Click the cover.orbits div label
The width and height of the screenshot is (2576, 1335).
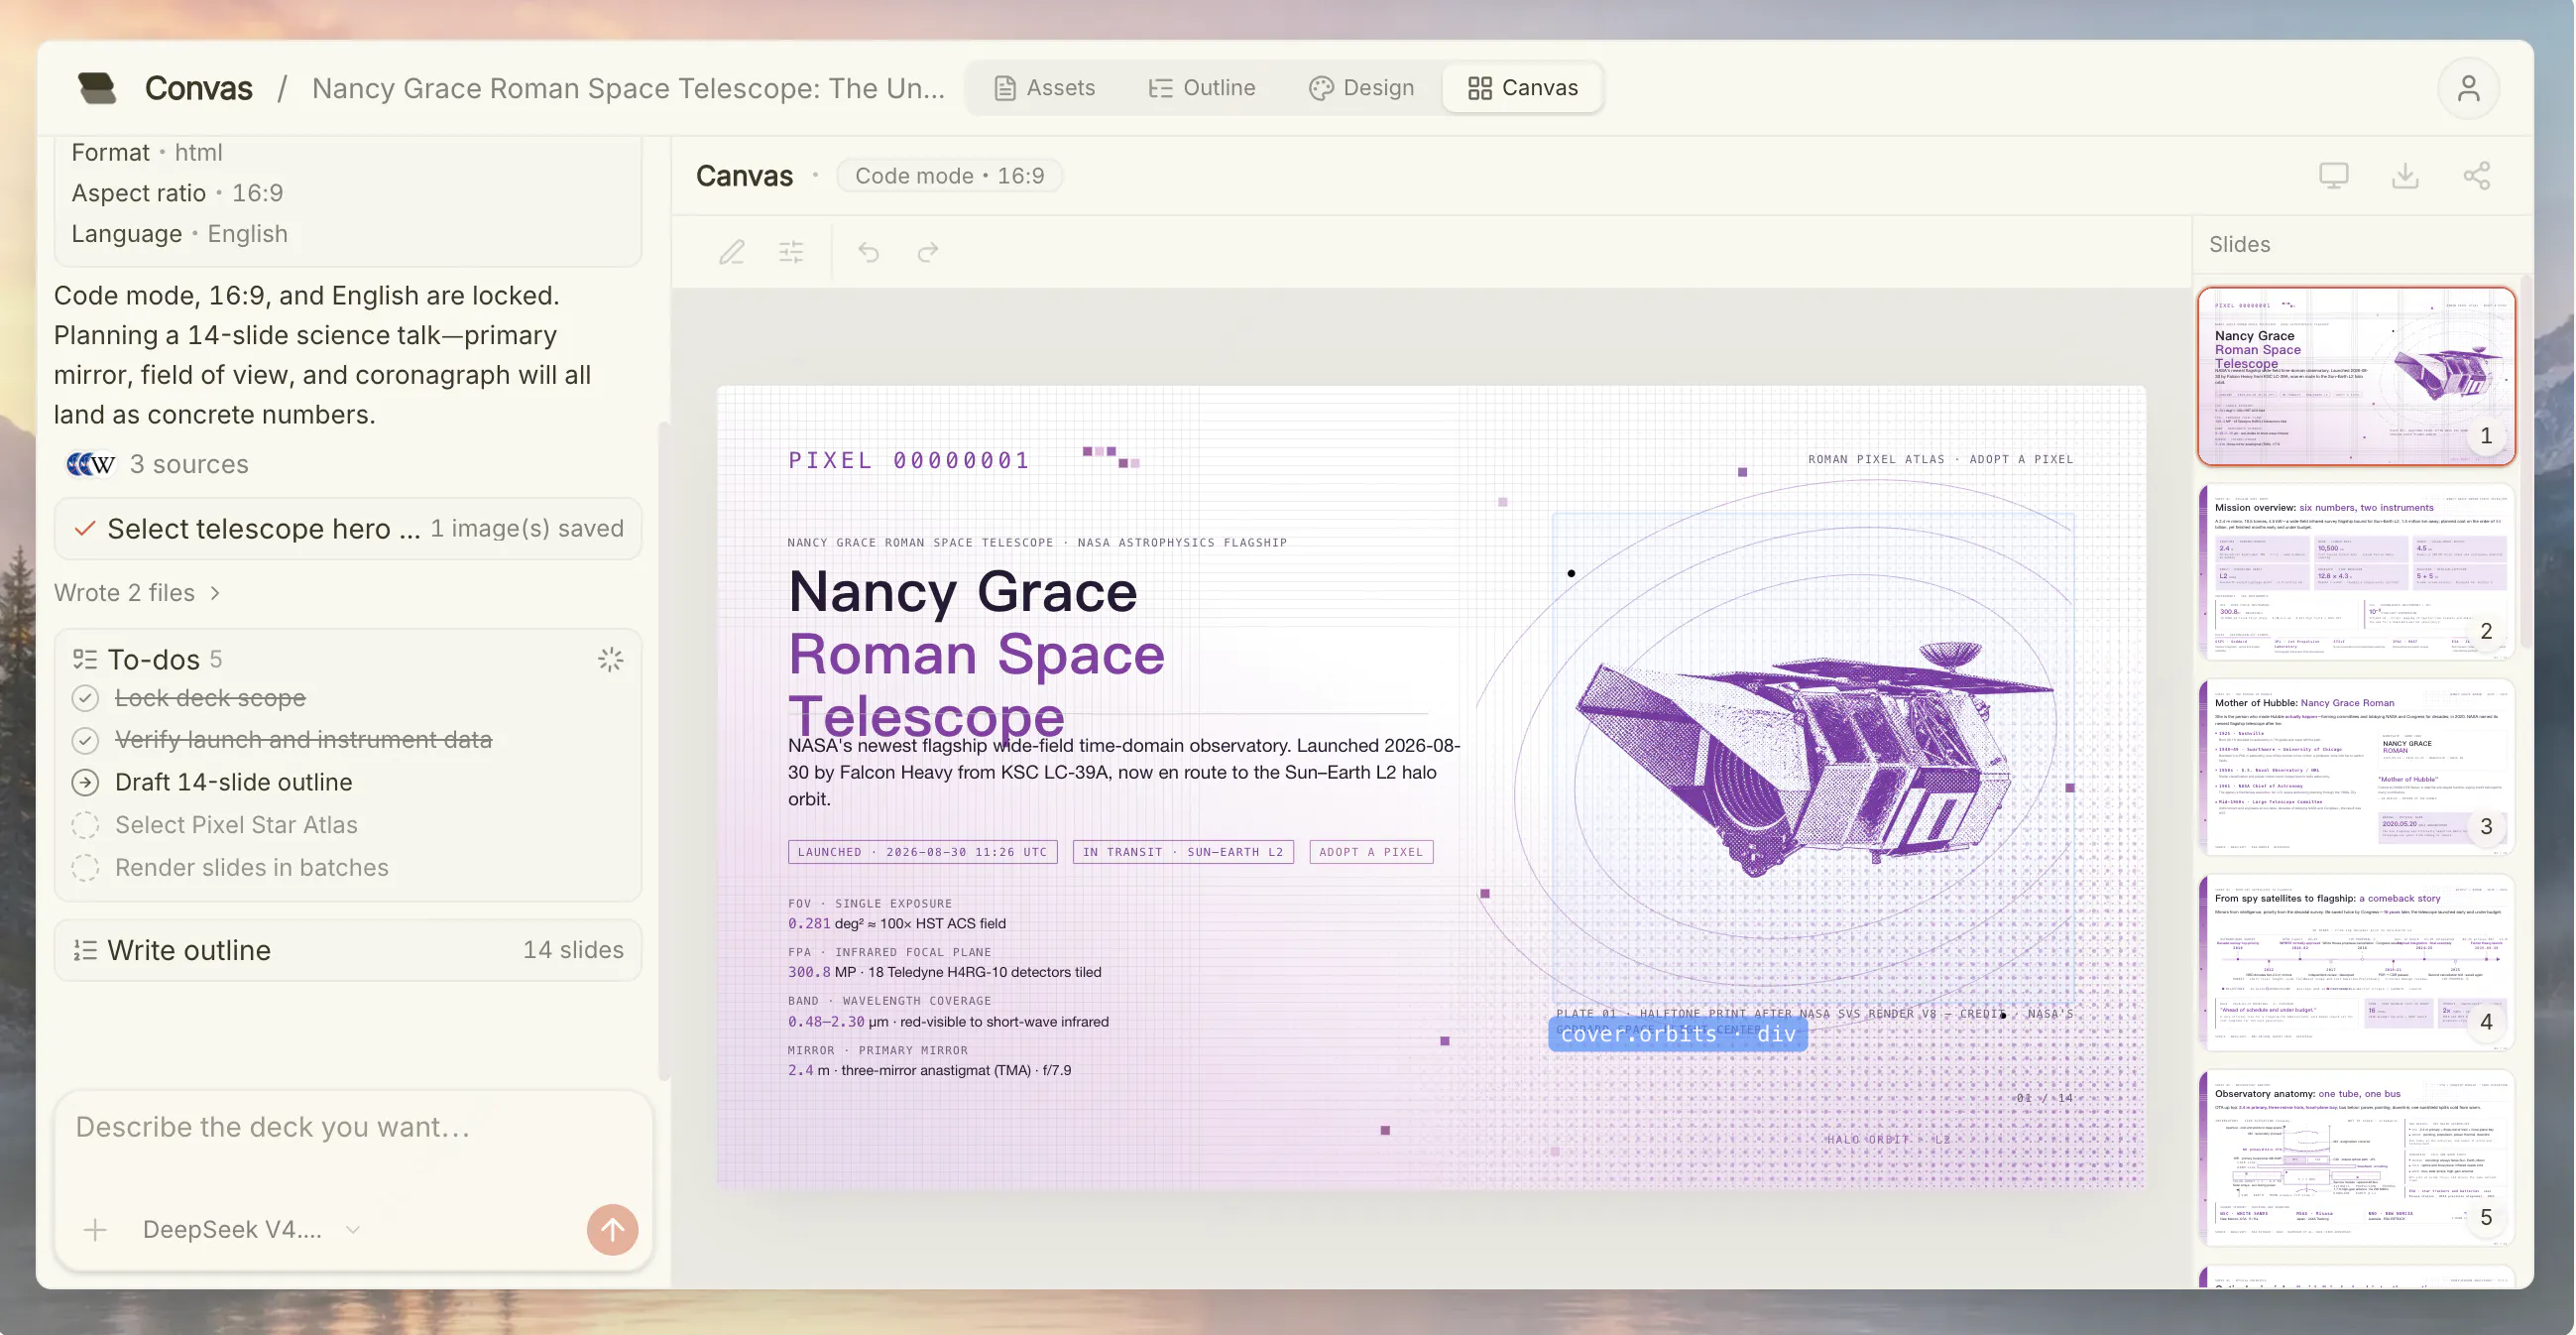click(1677, 1034)
